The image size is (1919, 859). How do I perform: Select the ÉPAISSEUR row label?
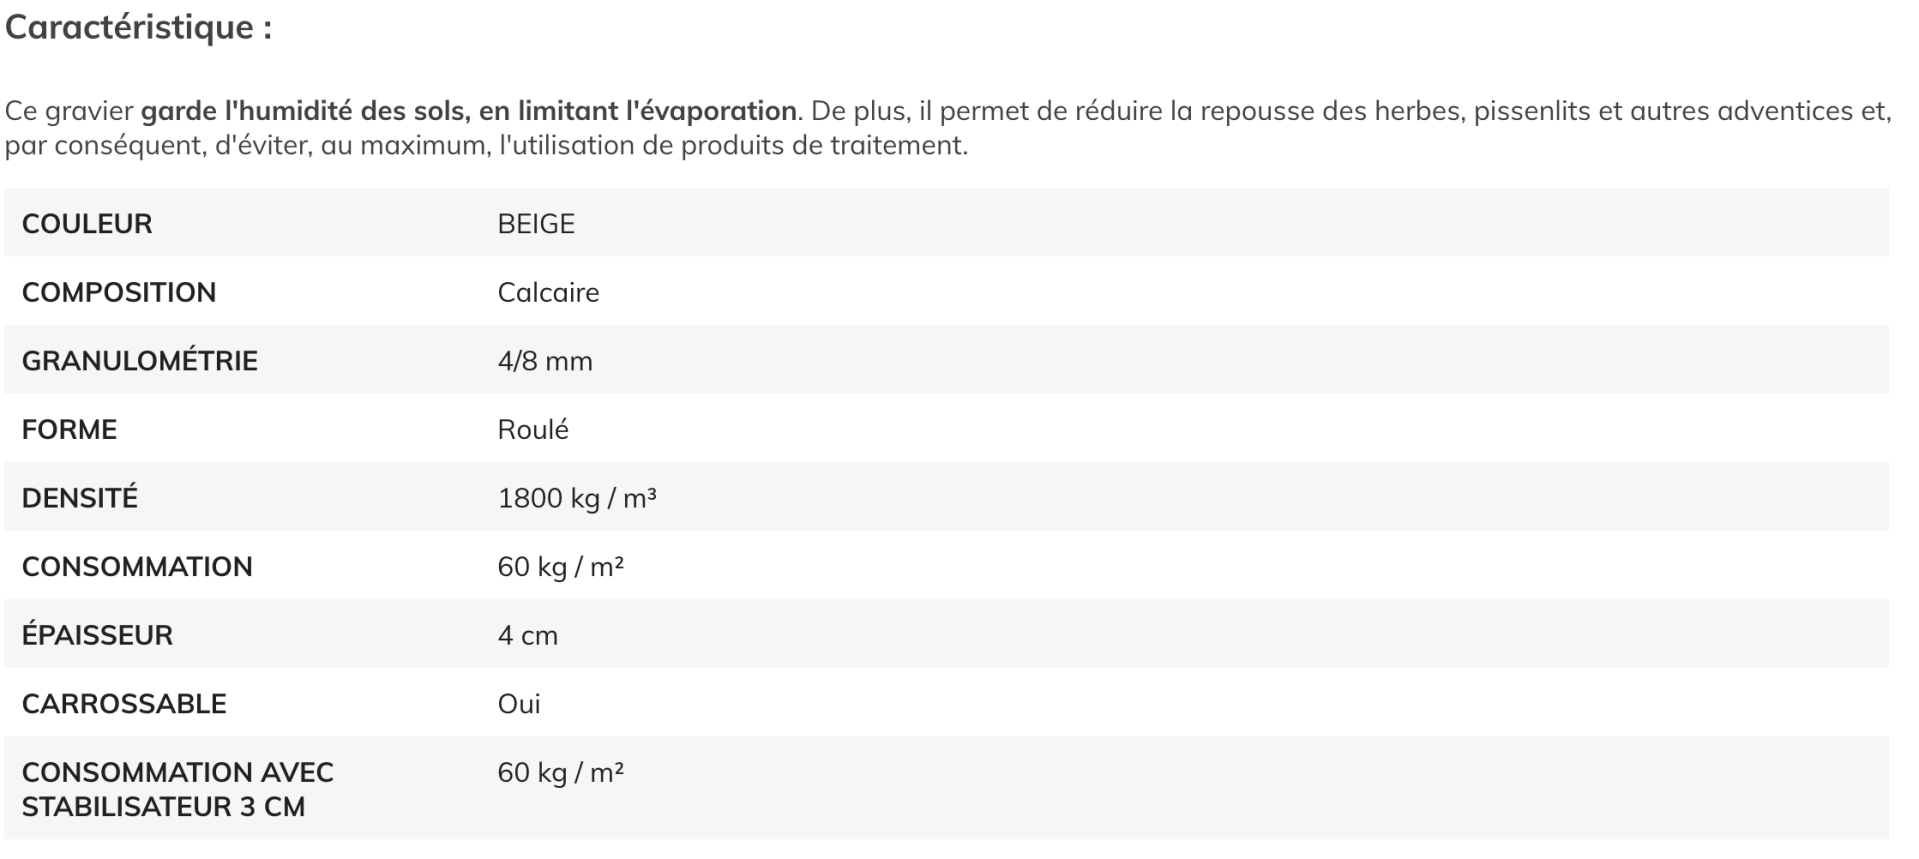(97, 636)
